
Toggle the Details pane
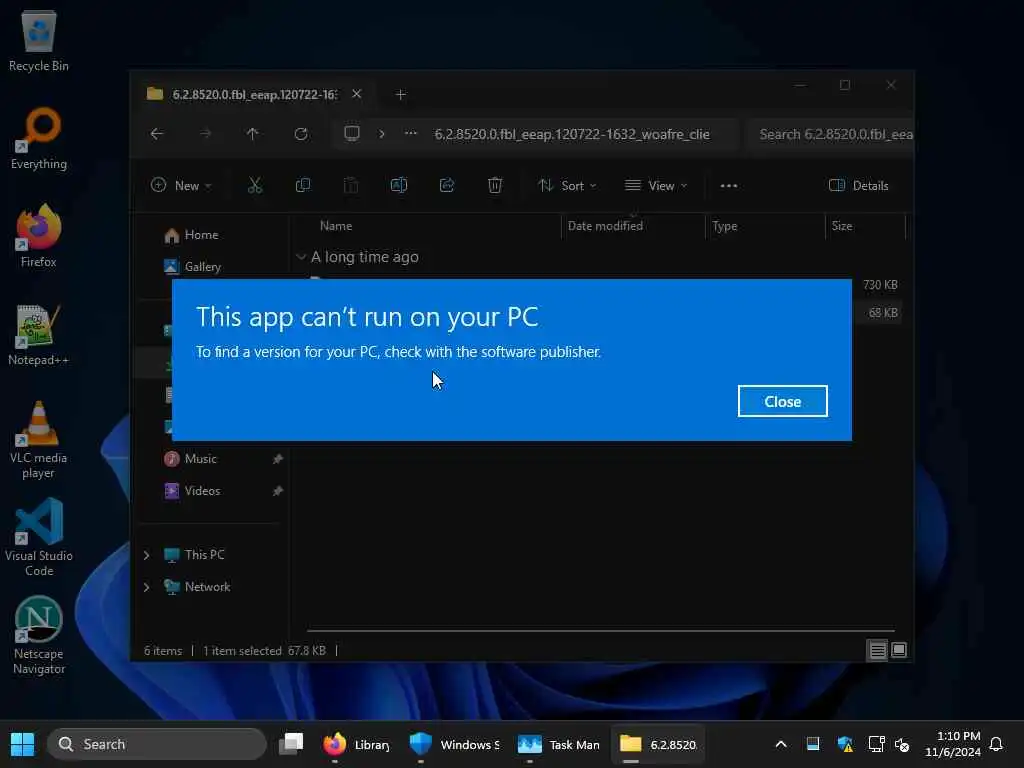pos(859,185)
